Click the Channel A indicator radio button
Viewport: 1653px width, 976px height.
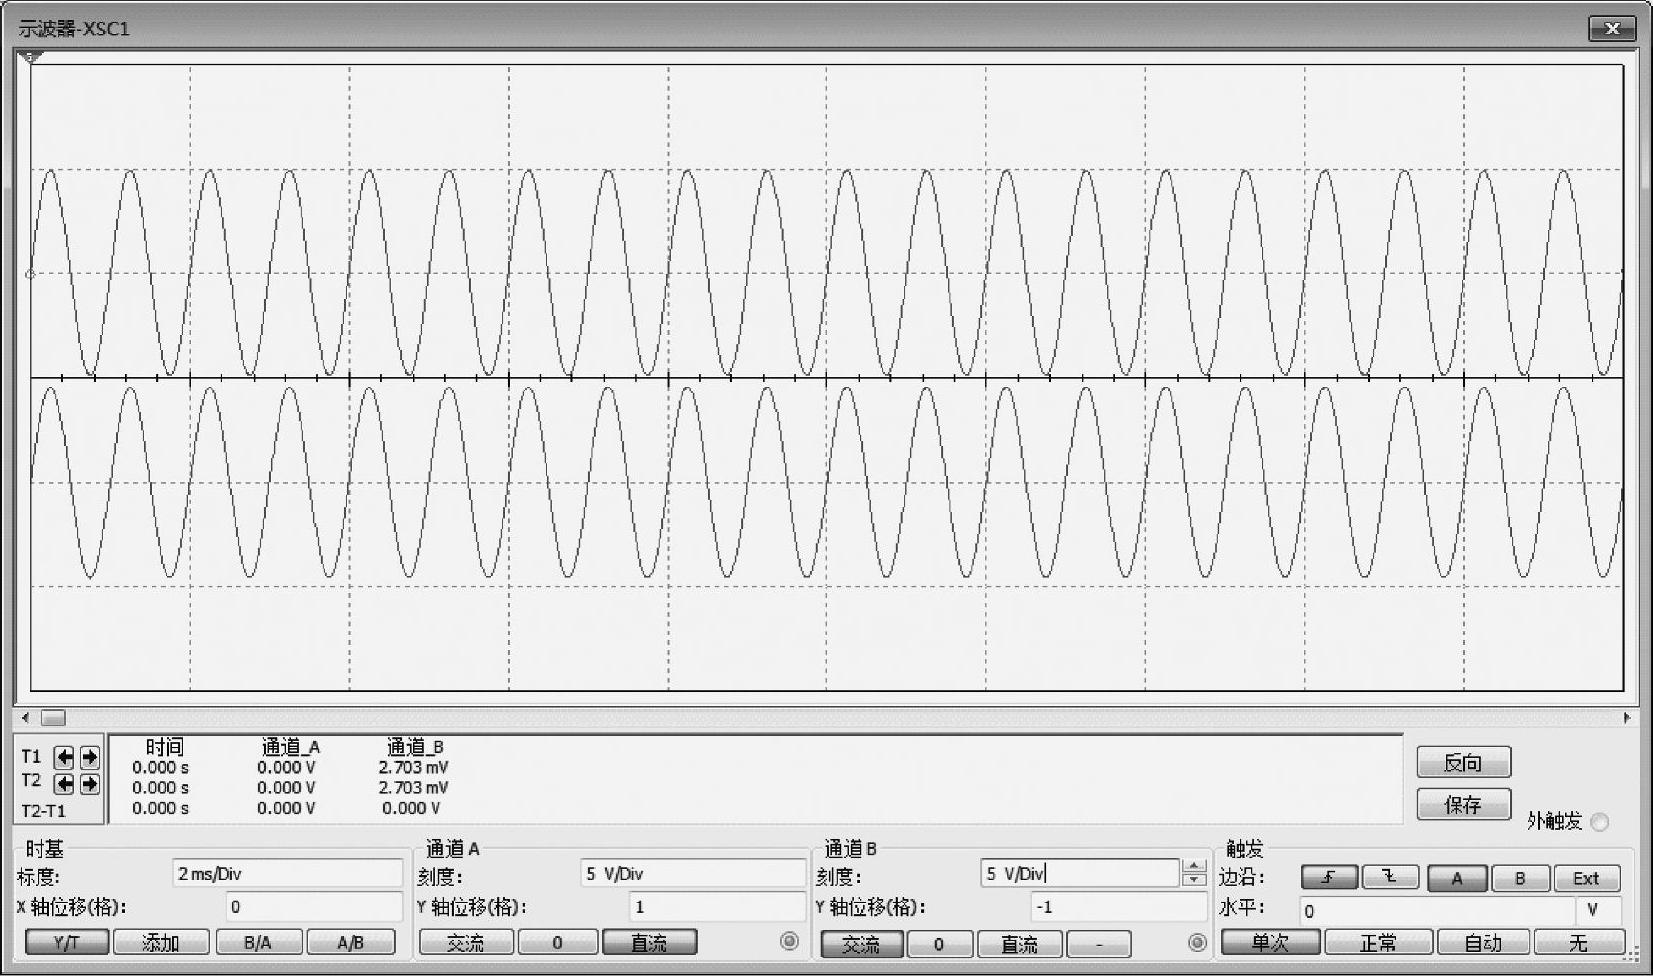point(789,941)
